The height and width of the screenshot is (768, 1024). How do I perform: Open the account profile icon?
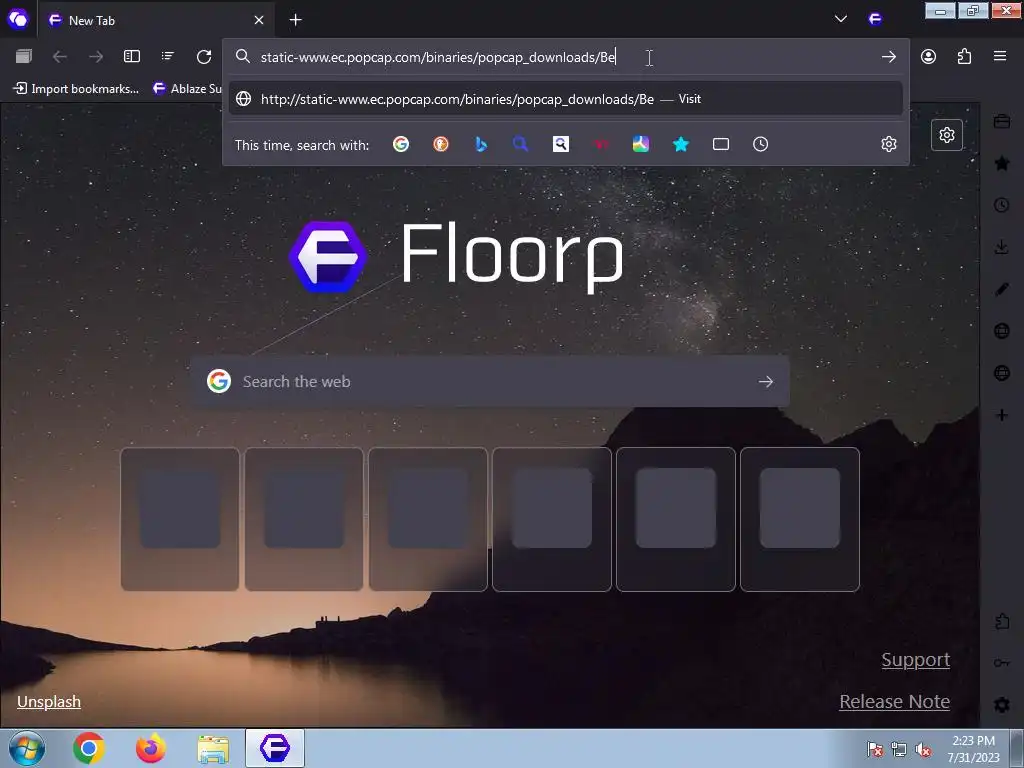928,57
